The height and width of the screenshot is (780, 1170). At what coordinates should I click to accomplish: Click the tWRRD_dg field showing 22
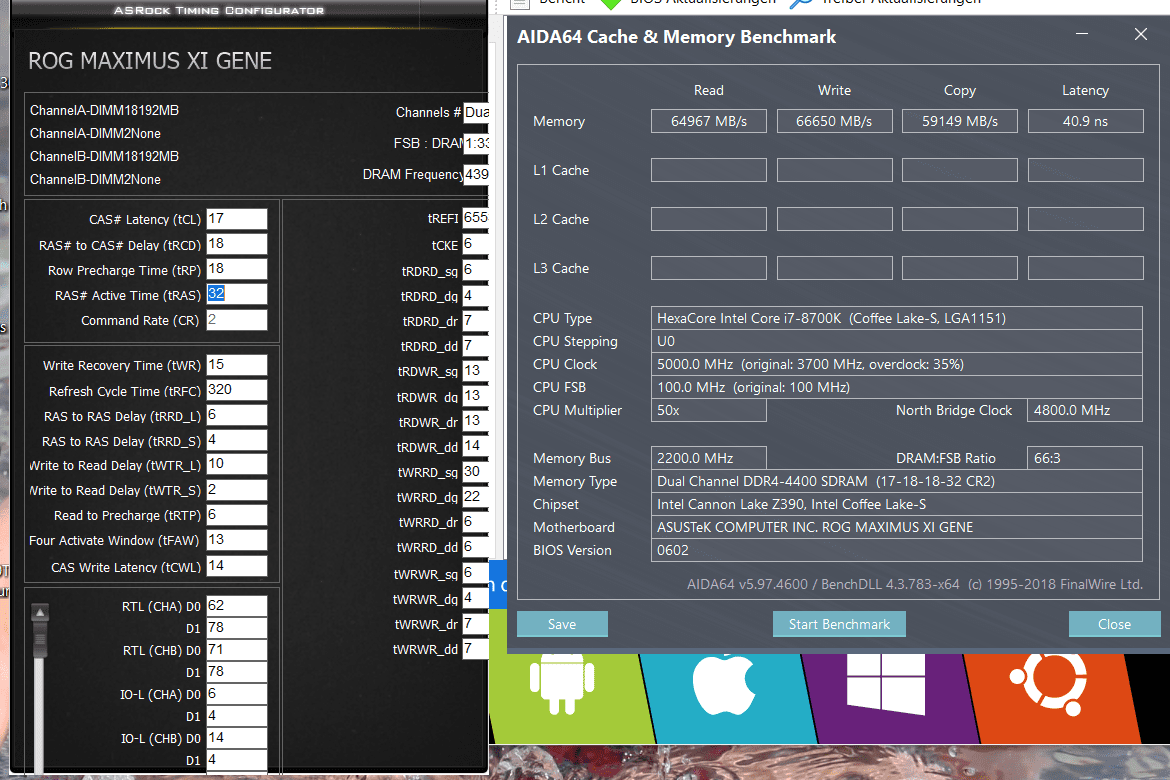[x=475, y=496]
